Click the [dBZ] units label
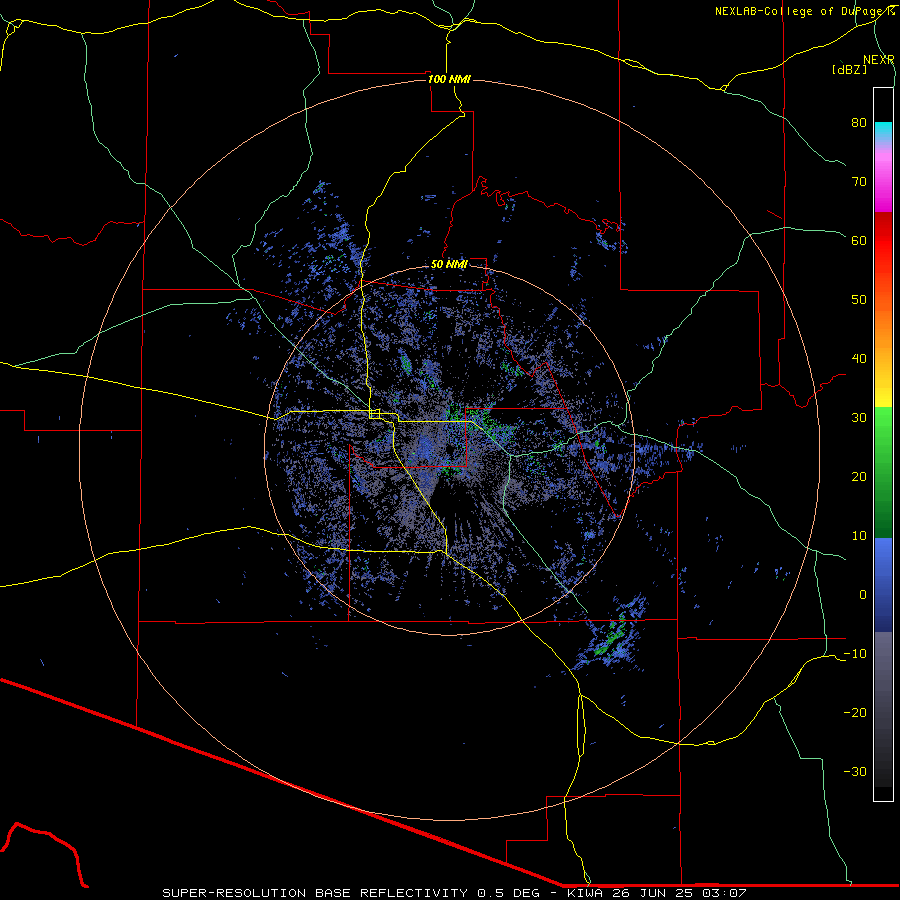The image size is (900, 900). click(849, 69)
